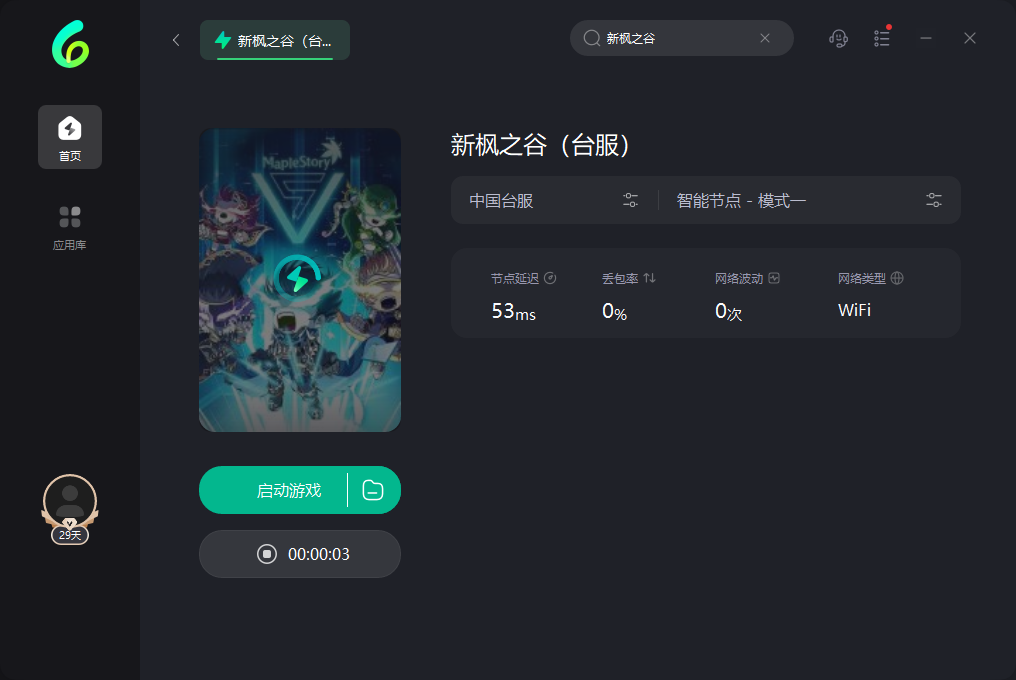Select the 新枫之谷 game tab

point(275,40)
